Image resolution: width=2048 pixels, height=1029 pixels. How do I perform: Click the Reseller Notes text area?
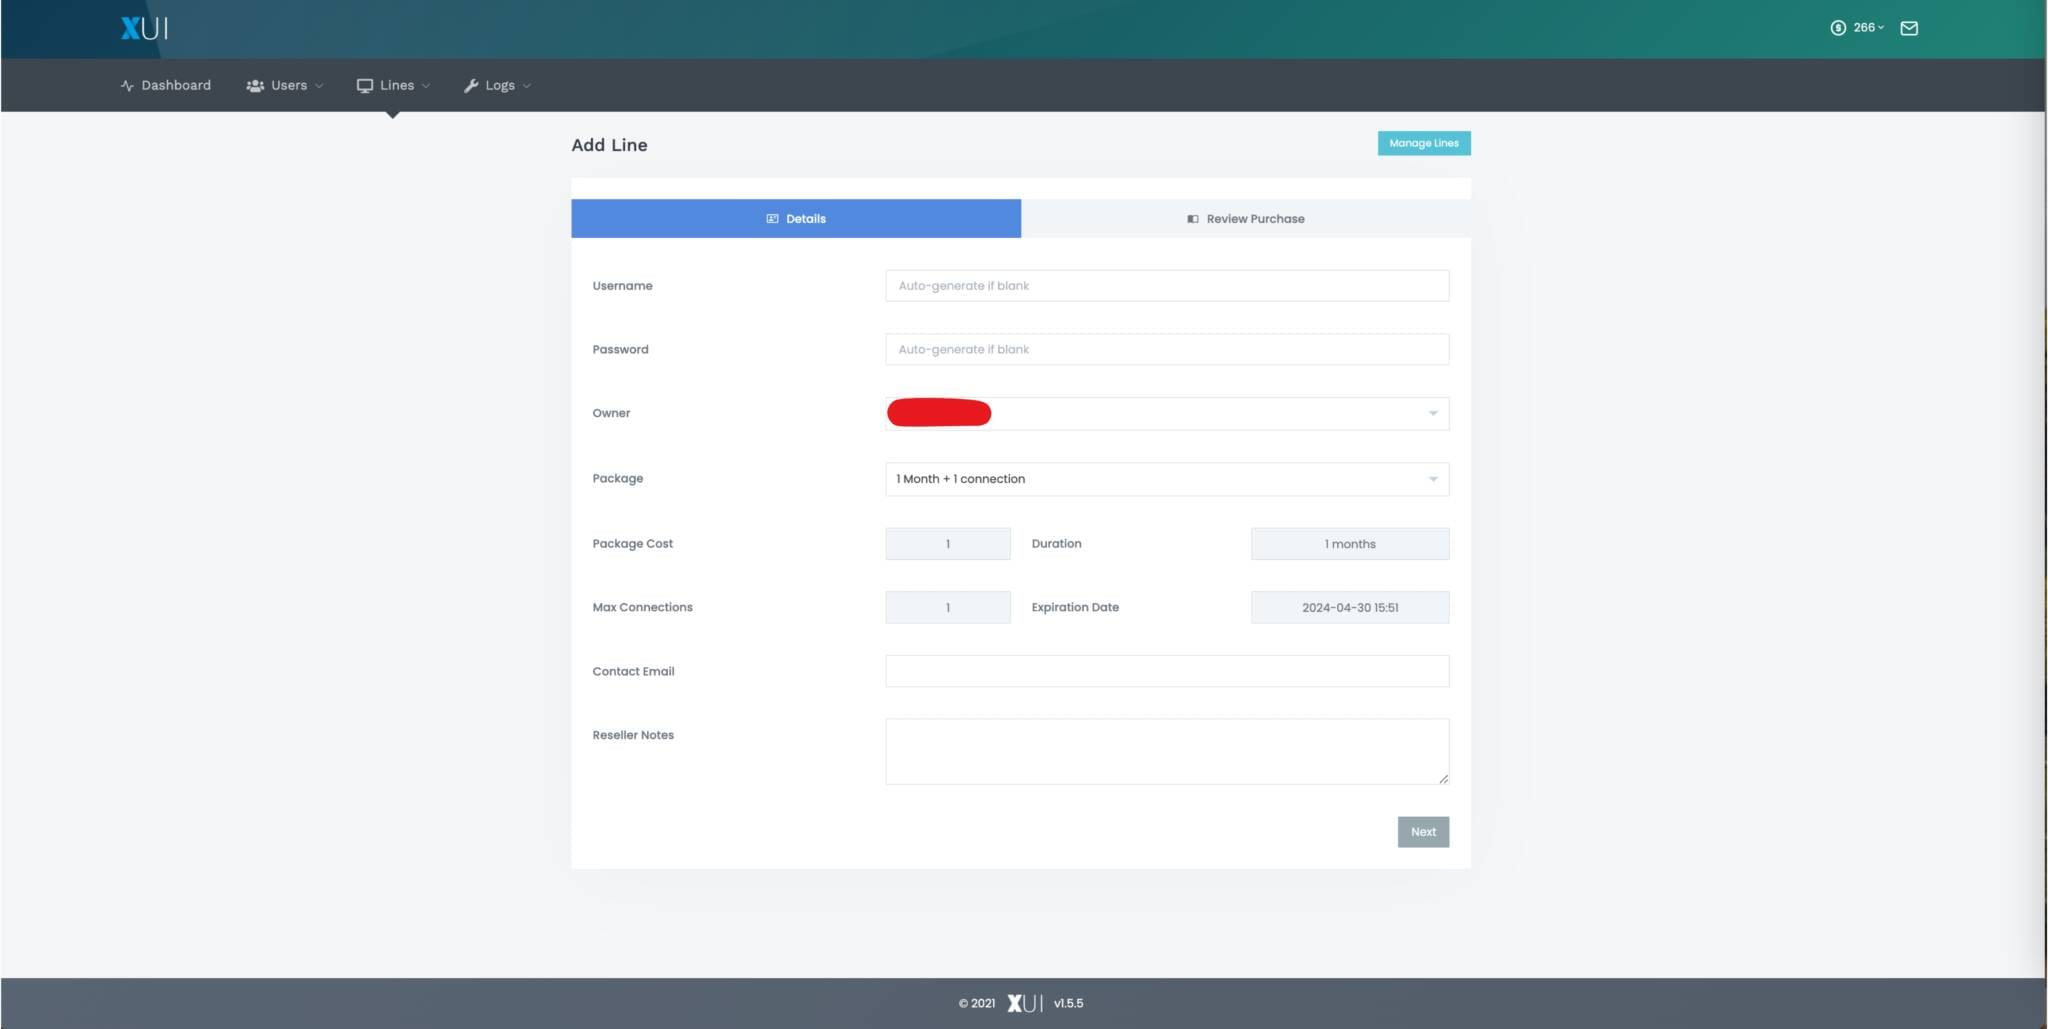(1166, 751)
